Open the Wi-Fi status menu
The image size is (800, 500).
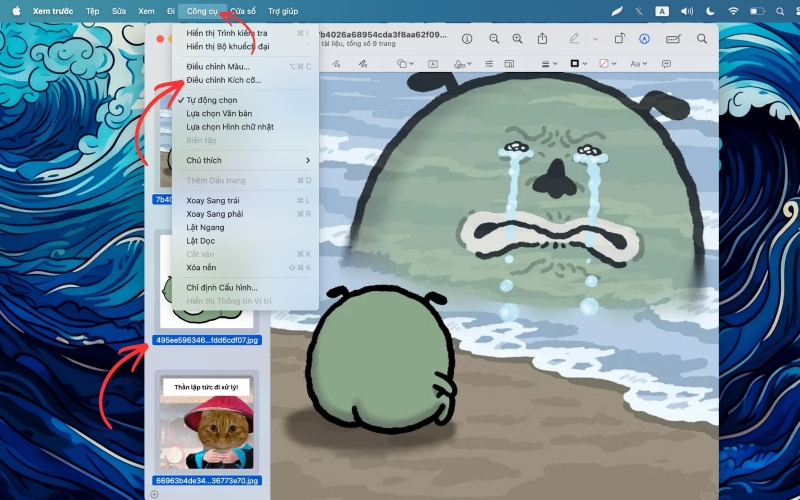(x=733, y=11)
